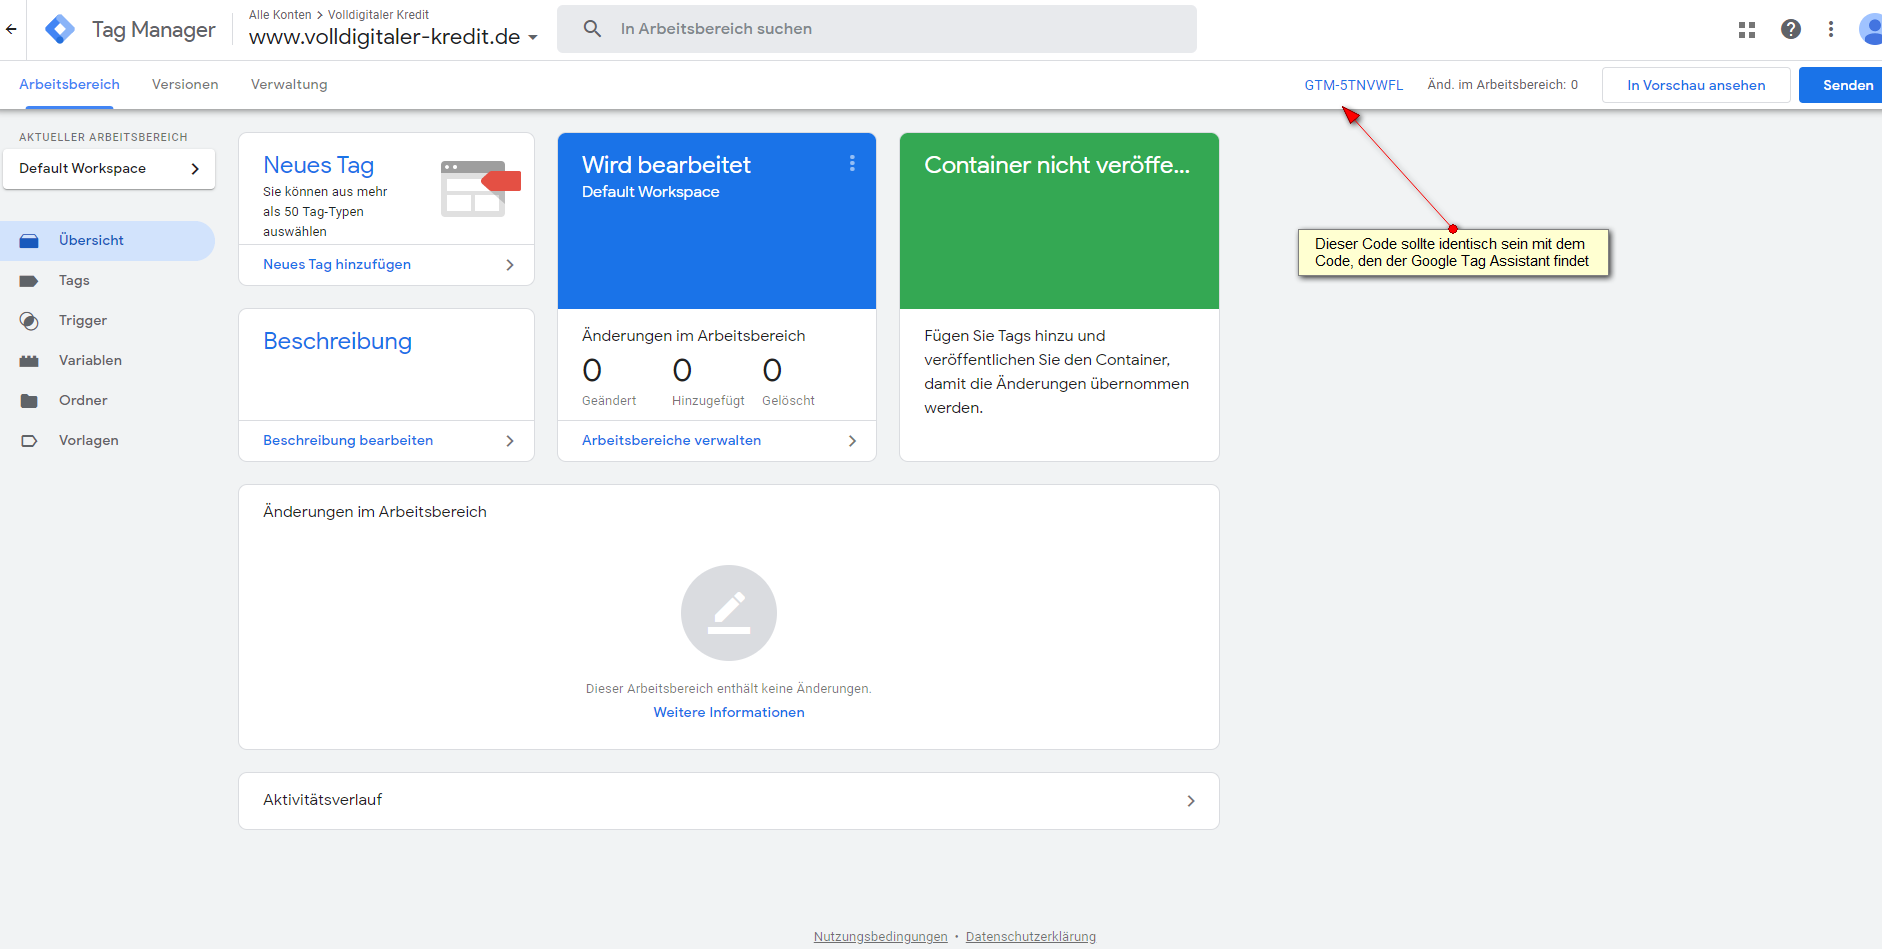Expand the Aktivitätsverlauf section
This screenshot has height=949, width=1882.
click(x=728, y=800)
